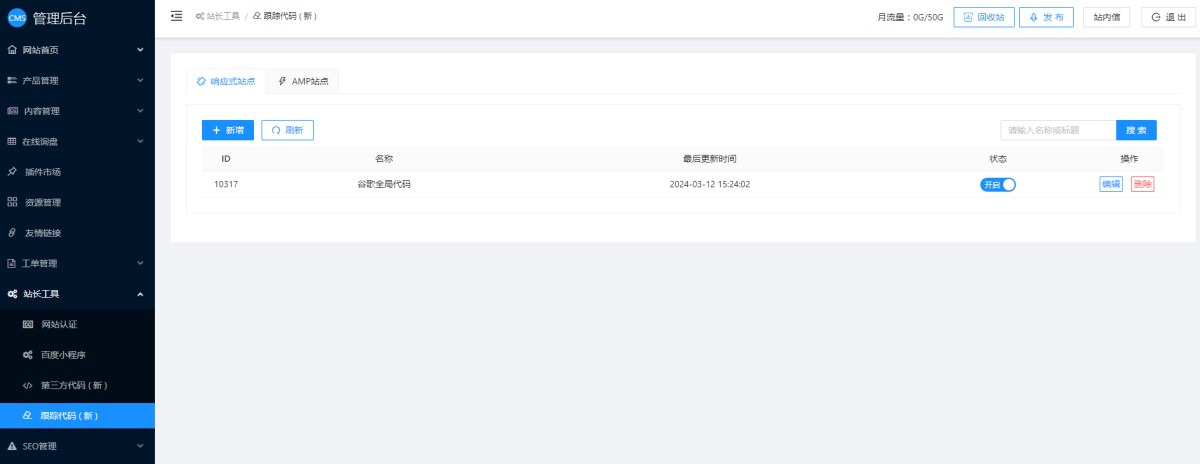Image resolution: width=1200 pixels, height=464 pixels.
Task: Click the plus icon on 新增 button
Action: coord(216,130)
